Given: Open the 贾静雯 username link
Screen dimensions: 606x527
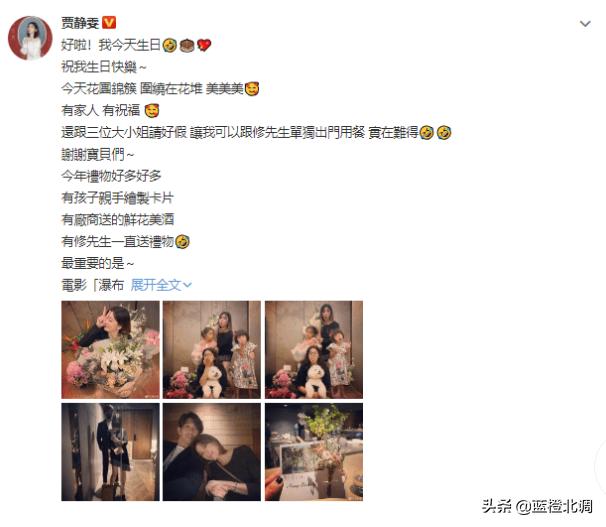Looking at the screenshot, I should 80,23.
